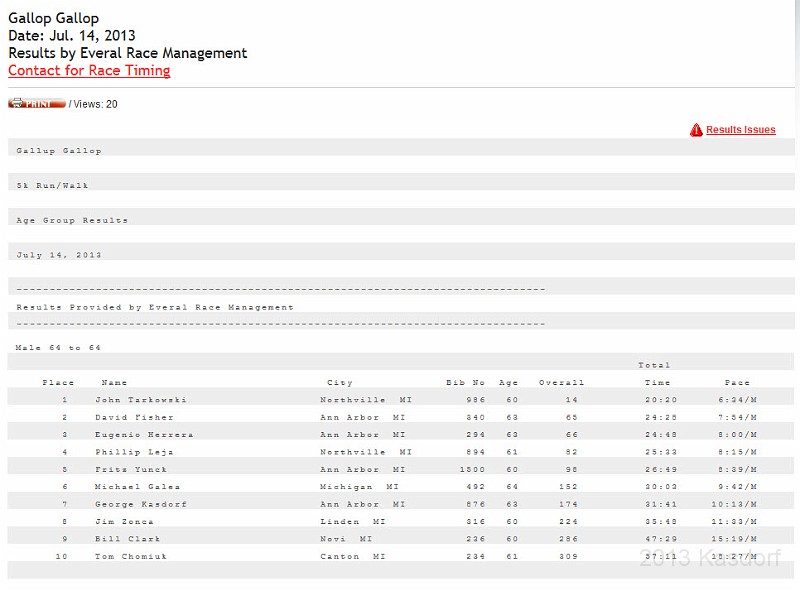Select John Tarkowski's result row name
800x591 pixels.
[x=141, y=400]
